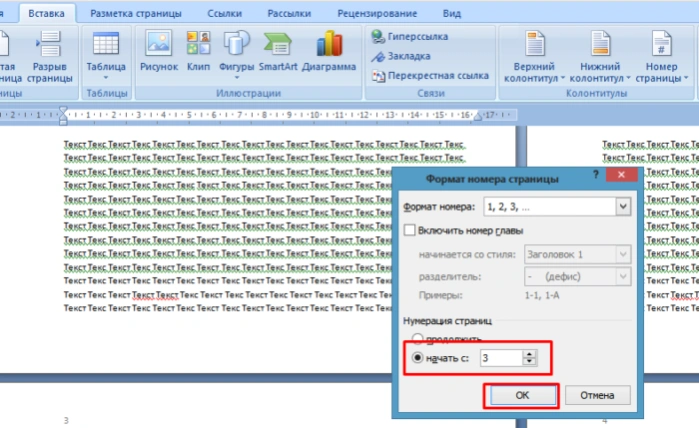The width and height of the screenshot is (699, 428).
Task: Open the Номер страницы dropdown menu
Action: pos(662,57)
